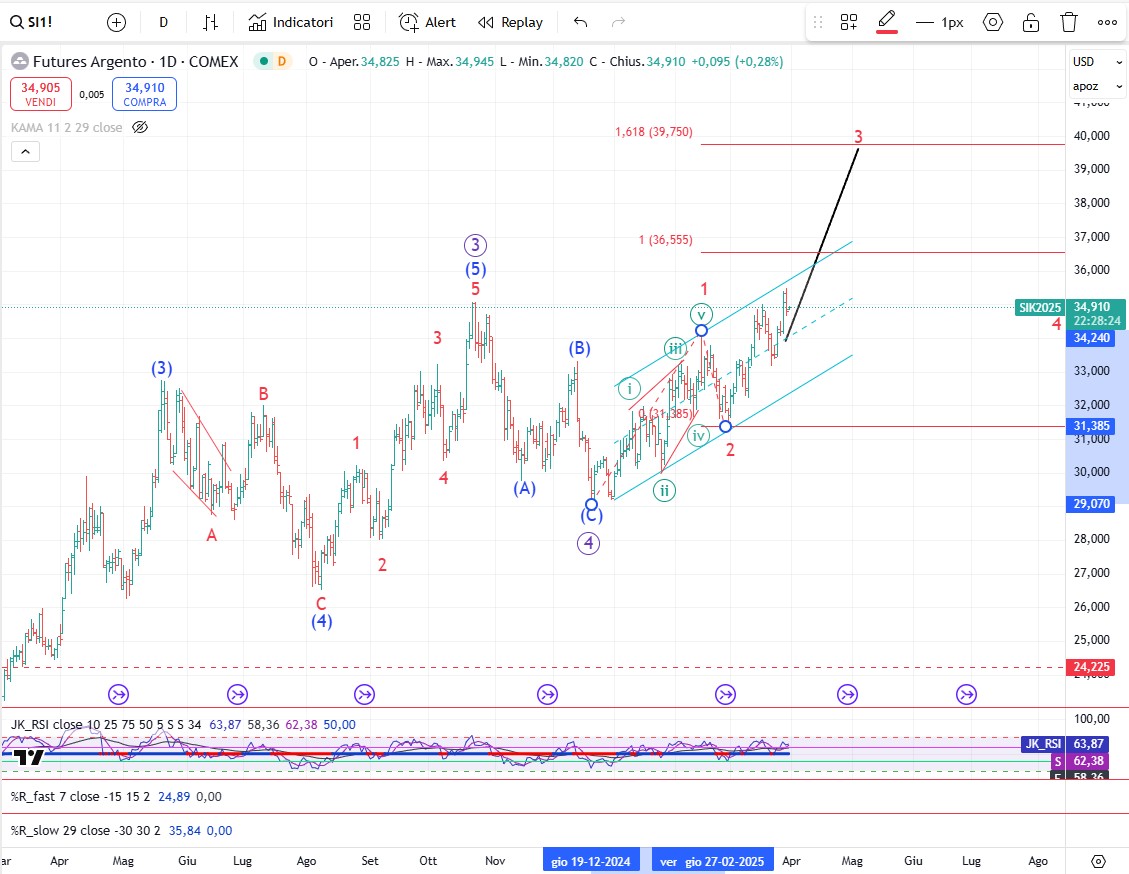The image size is (1129, 874).
Task: Click the 34,905 VENDI sell button
Action: [x=40, y=94]
